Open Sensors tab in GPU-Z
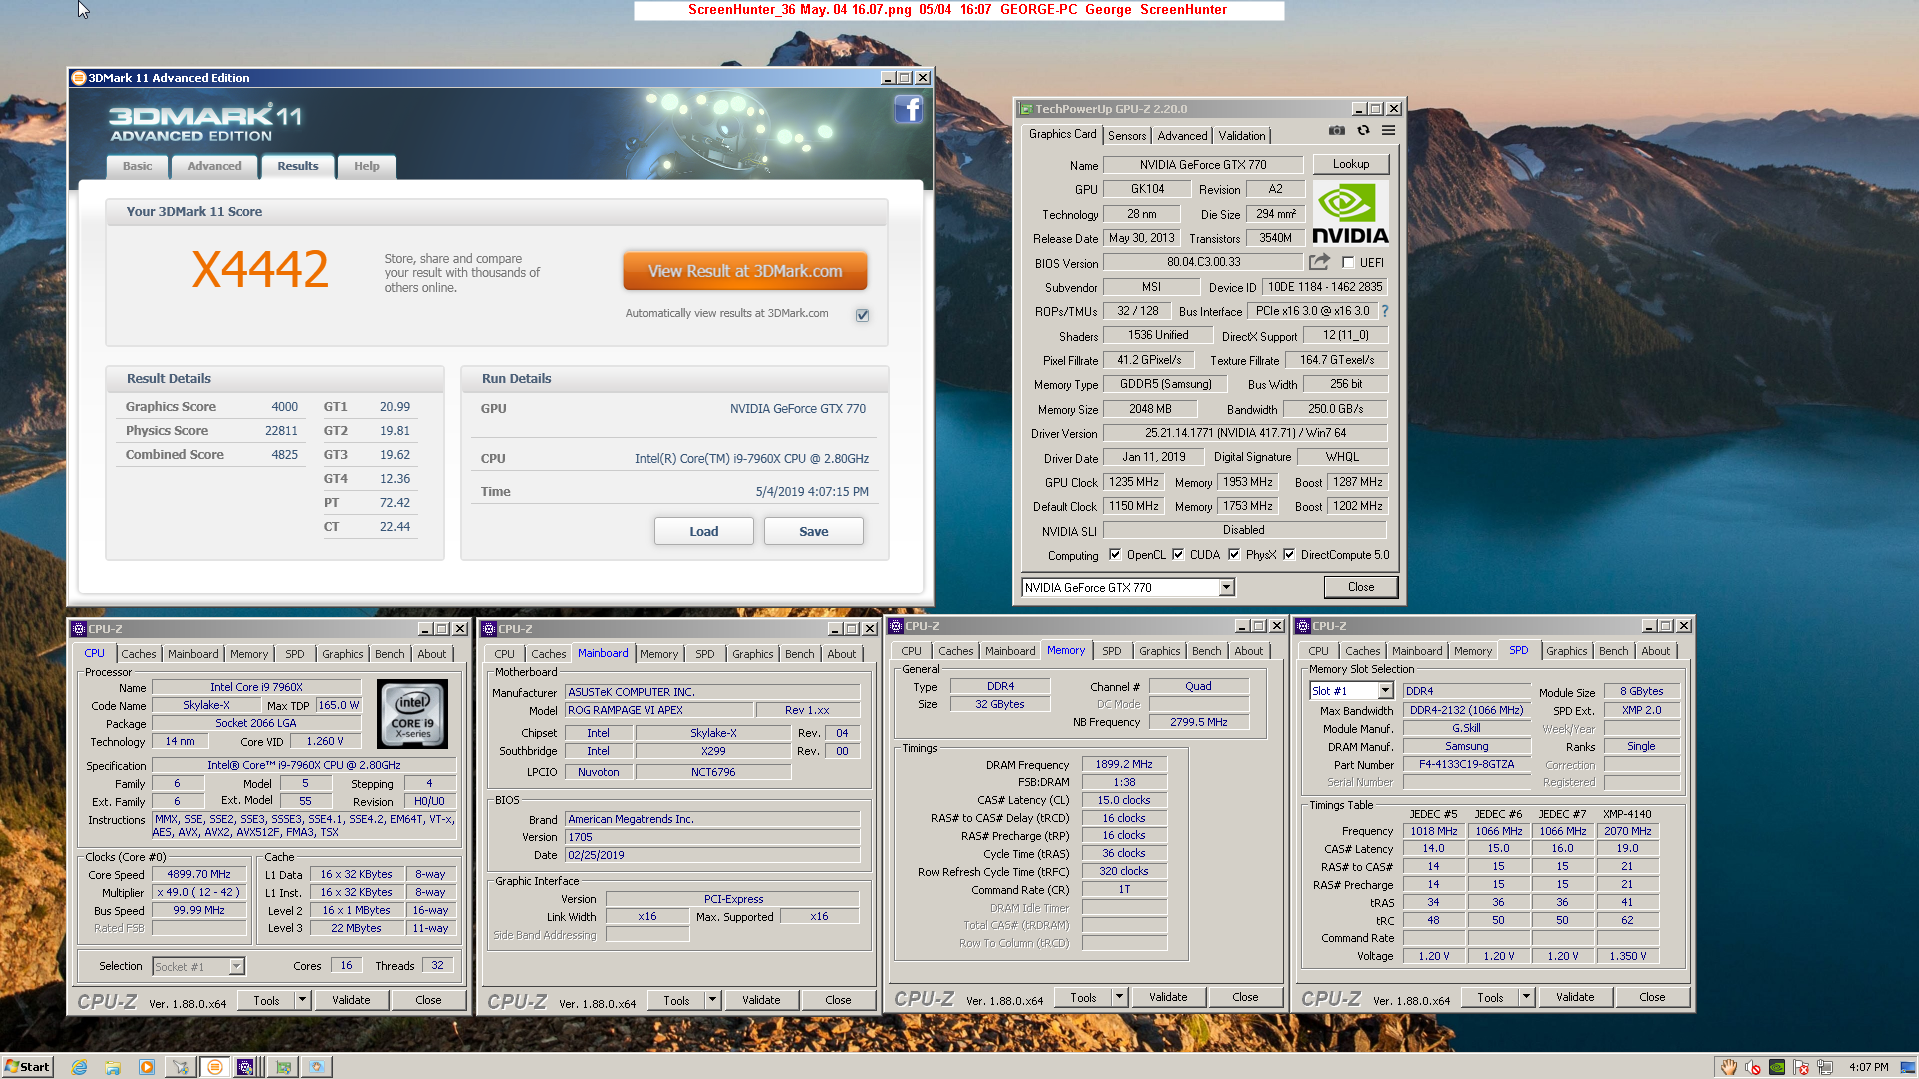This screenshot has height=1079, width=1919. 1127,136
